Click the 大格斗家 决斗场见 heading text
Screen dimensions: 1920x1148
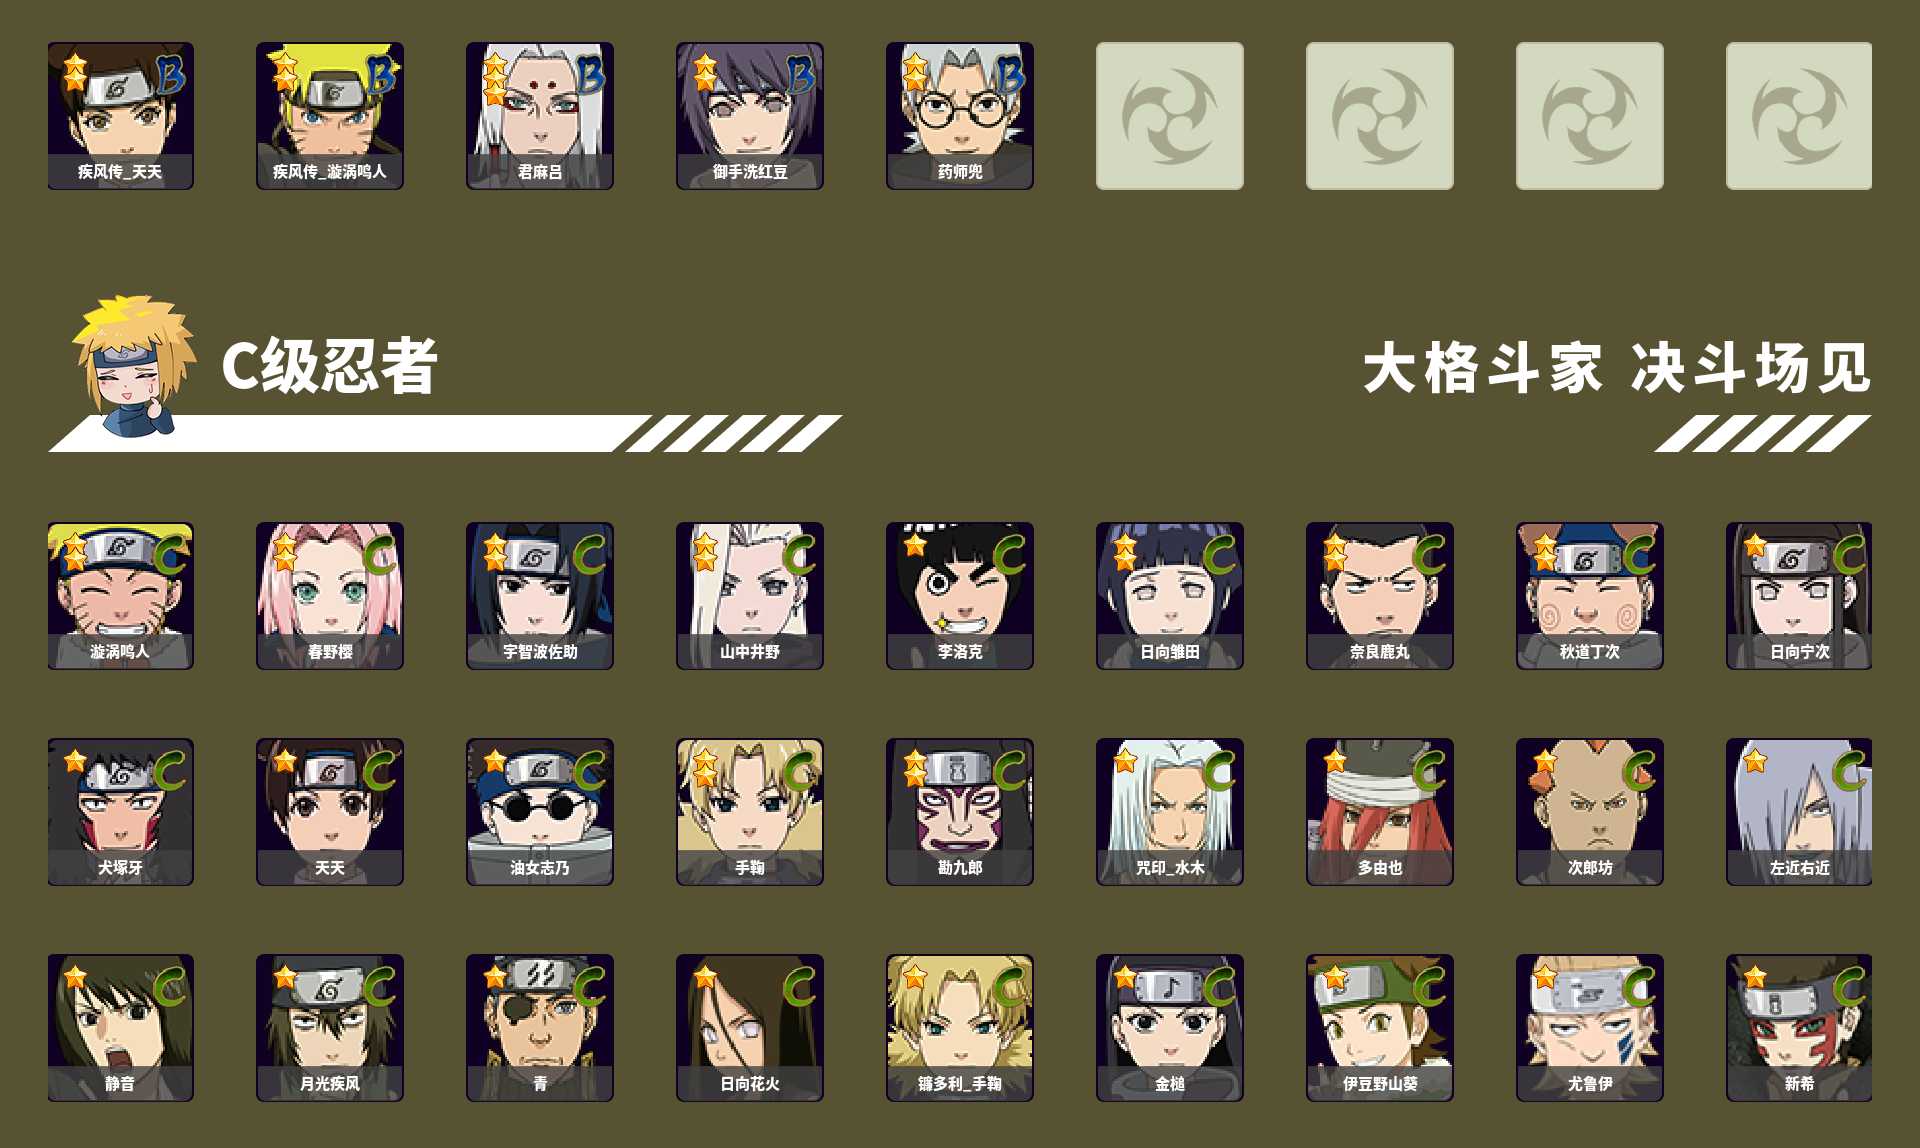point(1617,368)
